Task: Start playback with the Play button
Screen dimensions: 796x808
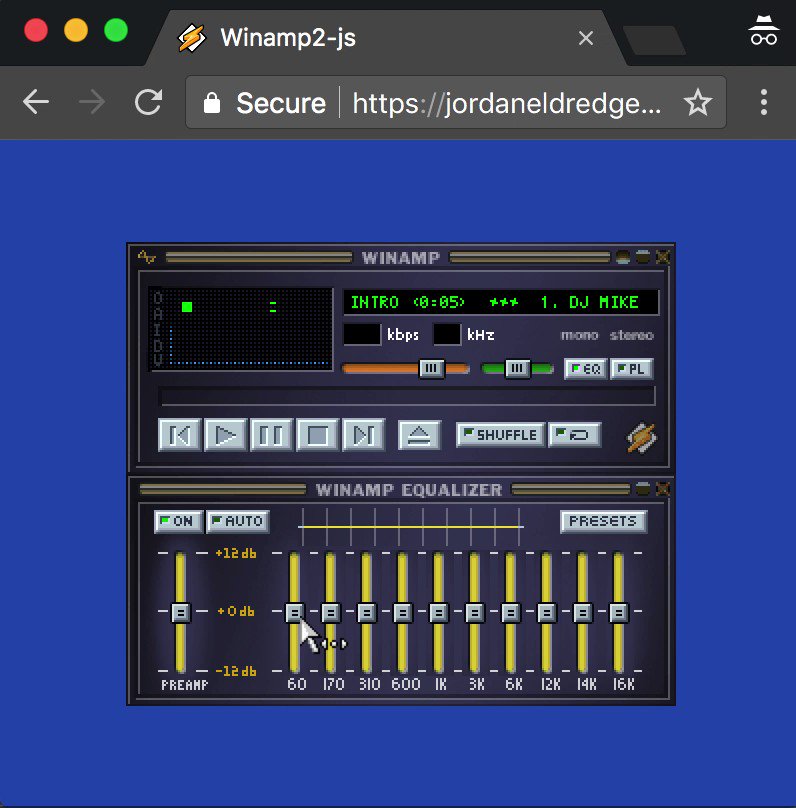Action: 225,435
